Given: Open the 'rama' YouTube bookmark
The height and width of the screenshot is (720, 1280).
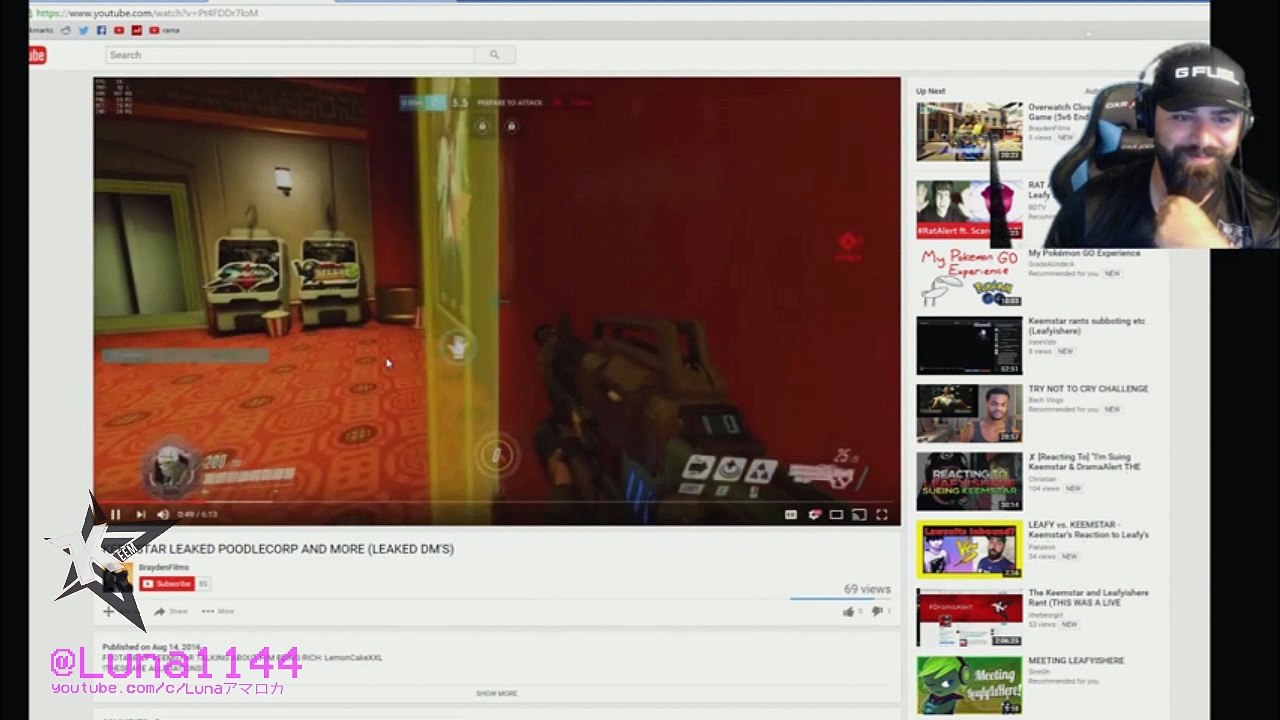Looking at the screenshot, I should click(165, 30).
